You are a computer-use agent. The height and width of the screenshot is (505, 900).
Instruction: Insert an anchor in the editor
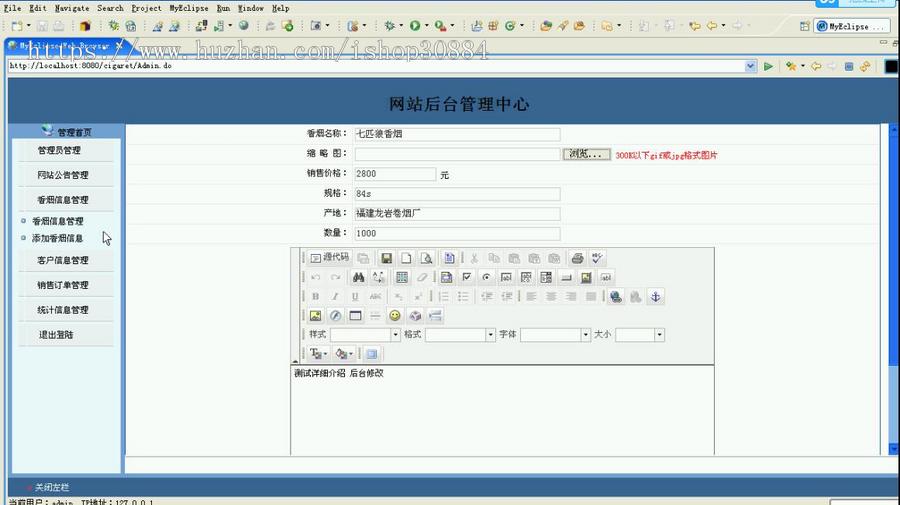coord(655,297)
